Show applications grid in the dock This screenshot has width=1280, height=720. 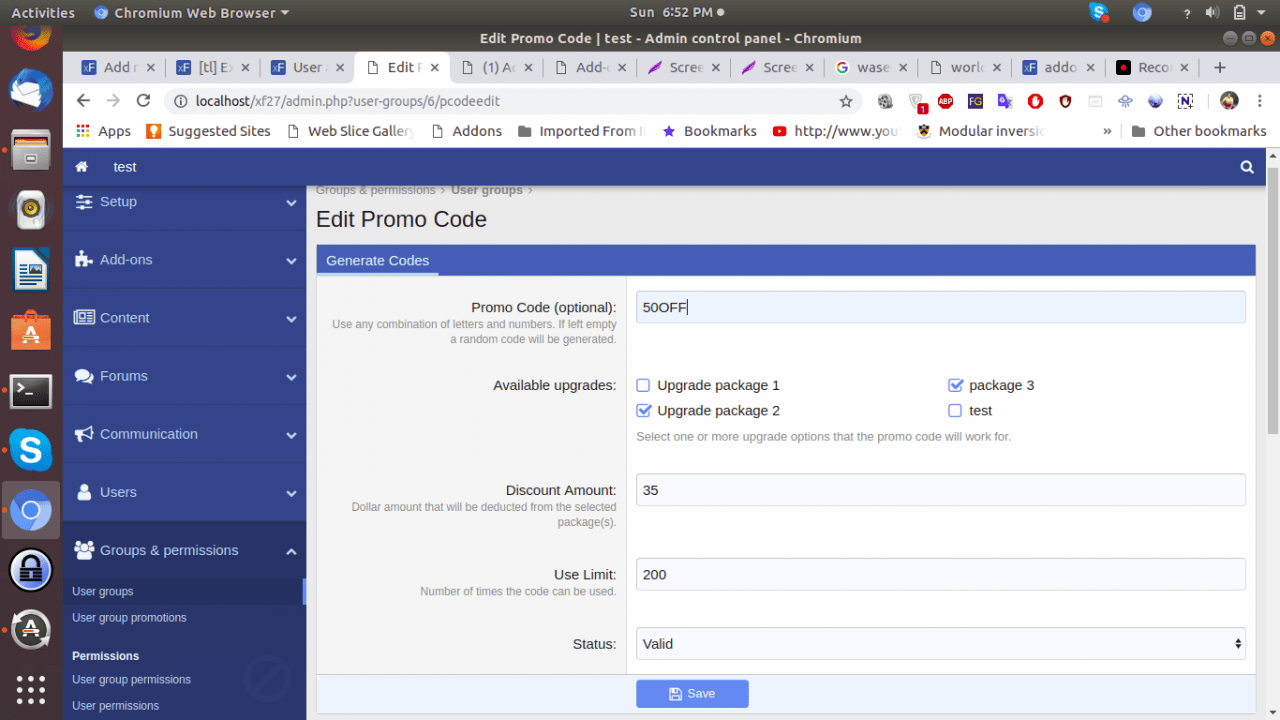pyautogui.click(x=30, y=689)
